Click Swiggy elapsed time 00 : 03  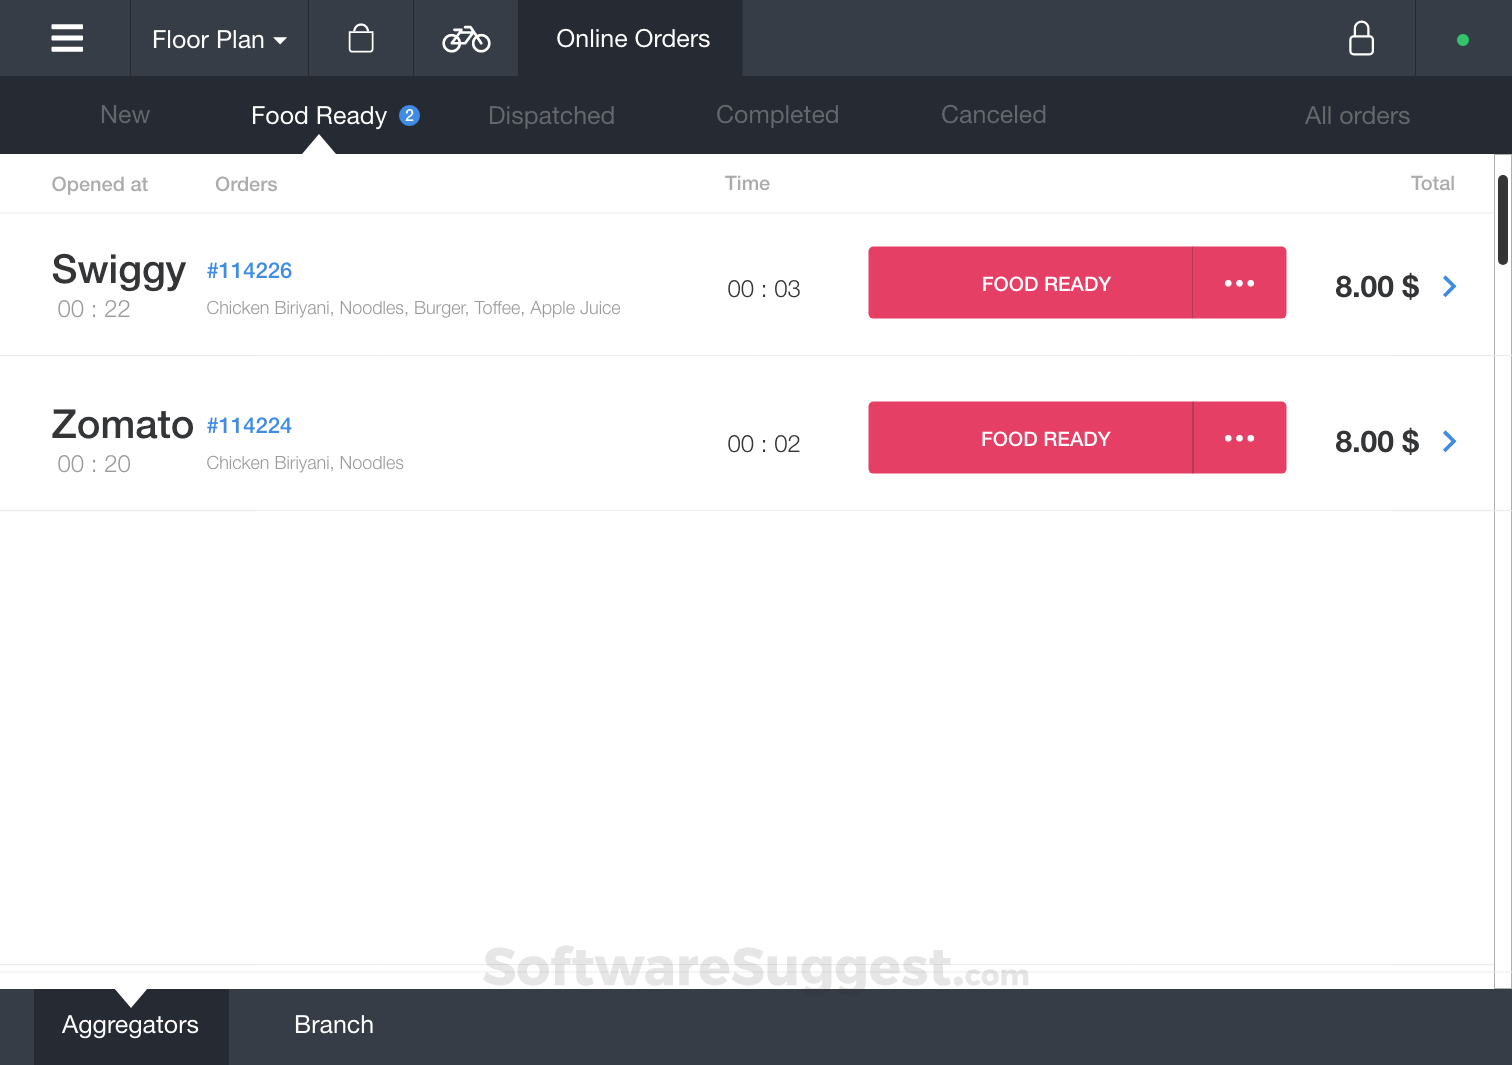(764, 289)
